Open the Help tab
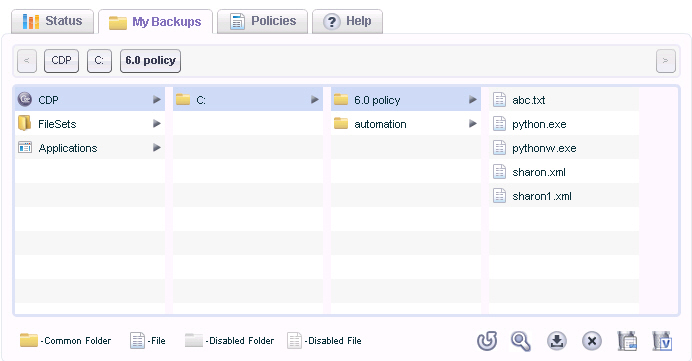This screenshot has width=692, height=361. click(x=347, y=21)
